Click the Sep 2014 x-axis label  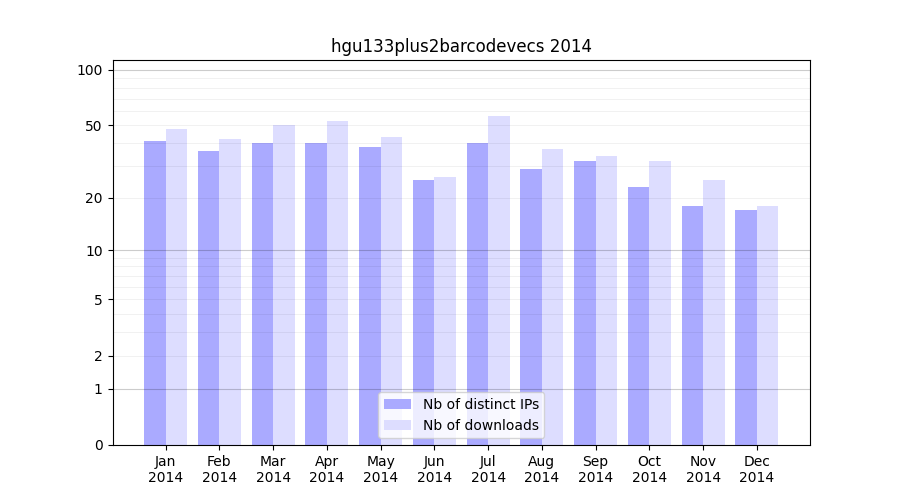click(x=595, y=469)
